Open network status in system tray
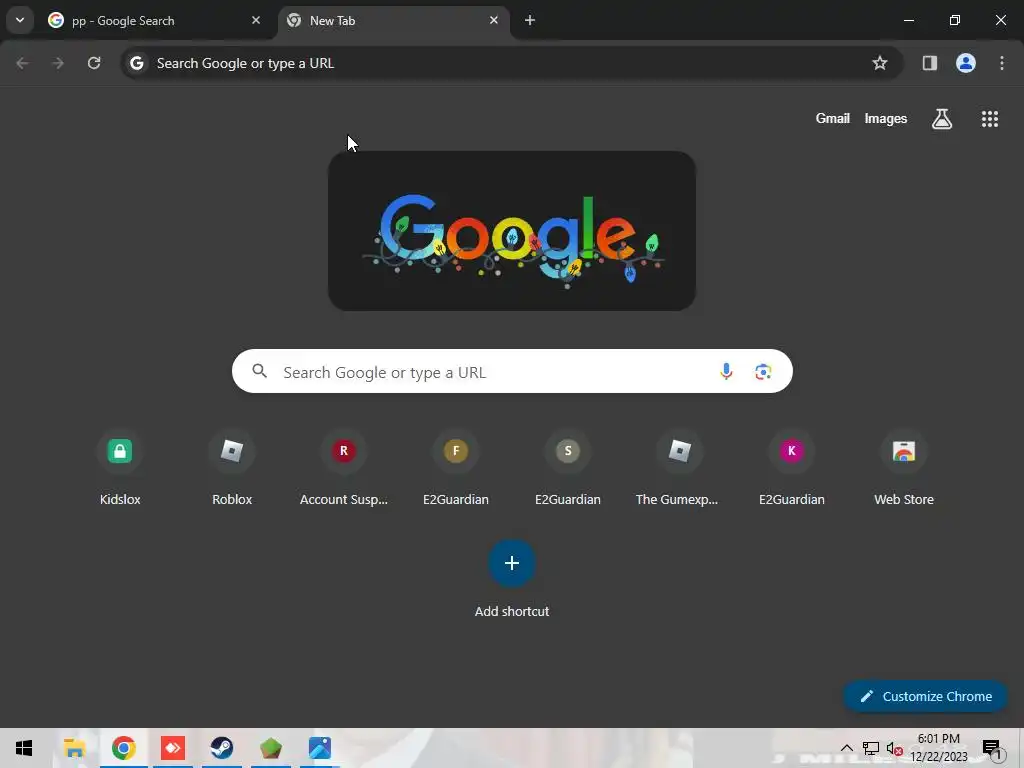 pos(871,748)
